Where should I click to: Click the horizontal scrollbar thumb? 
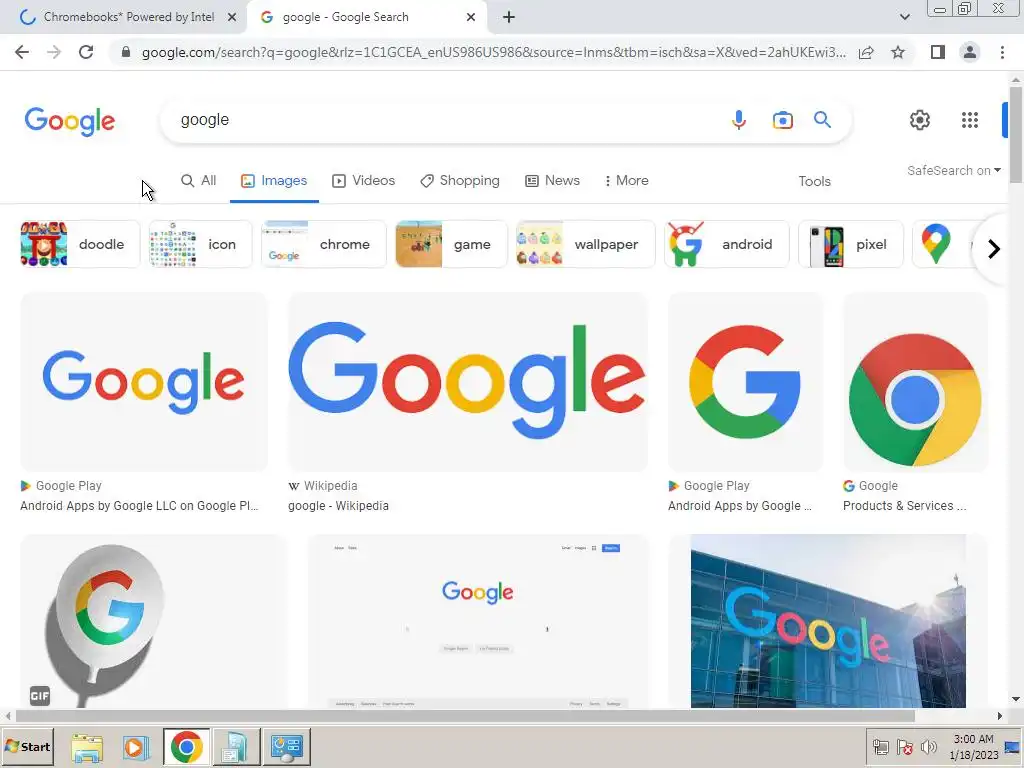(x=465, y=716)
